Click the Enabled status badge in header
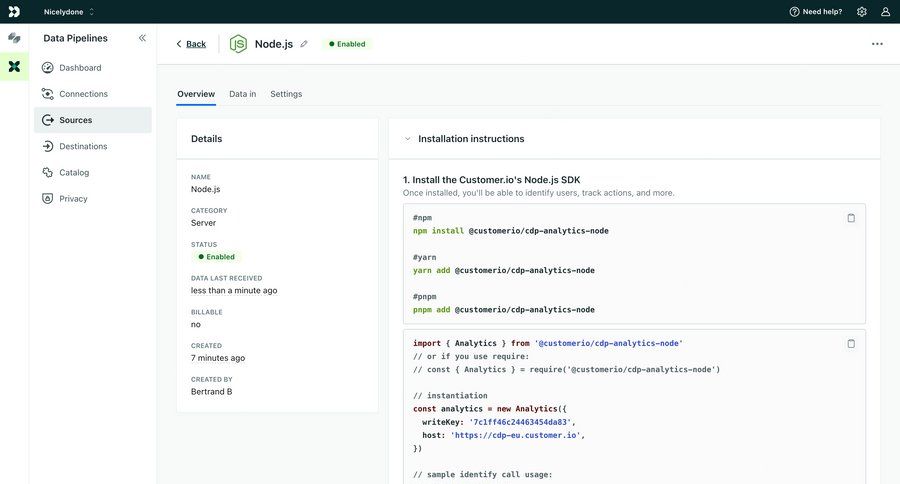Image resolution: width=900 pixels, height=484 pixels. click(347, 44)
